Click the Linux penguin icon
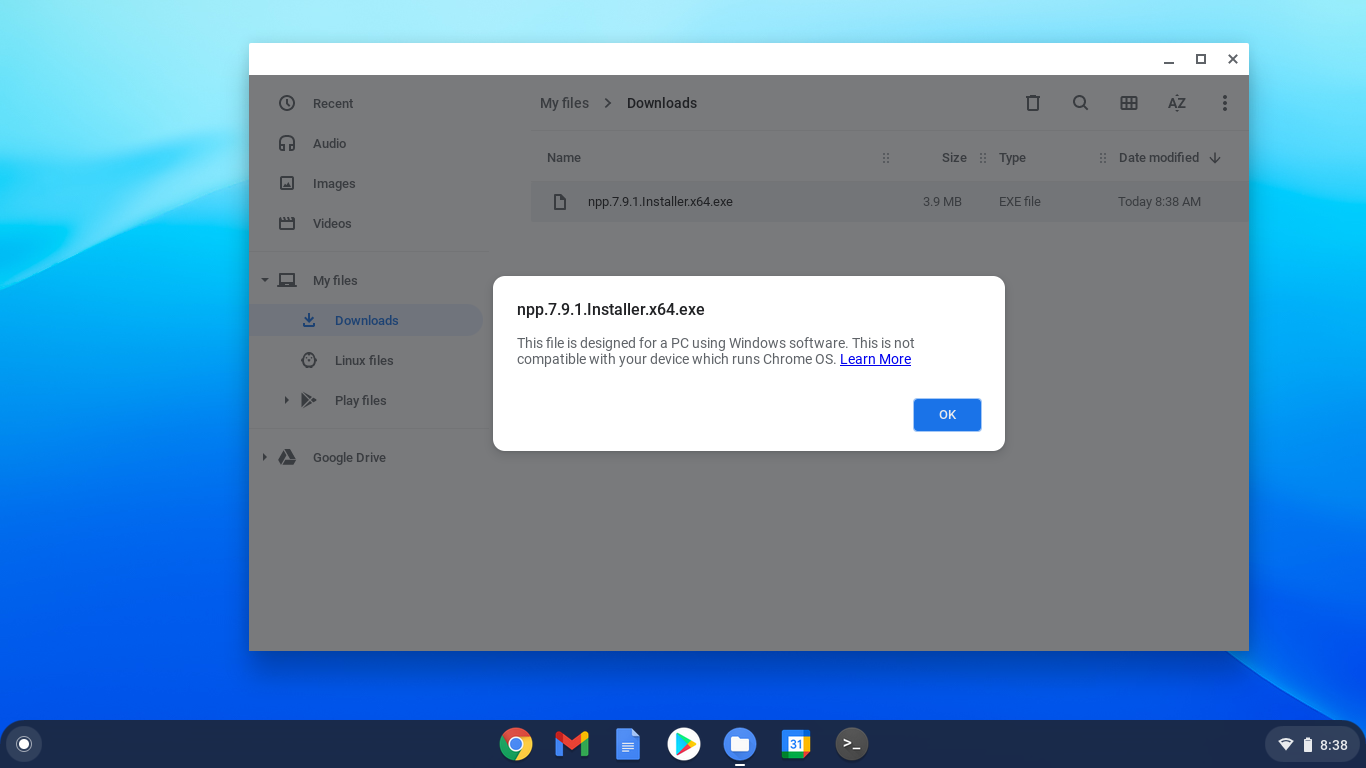 coord(309,360)
